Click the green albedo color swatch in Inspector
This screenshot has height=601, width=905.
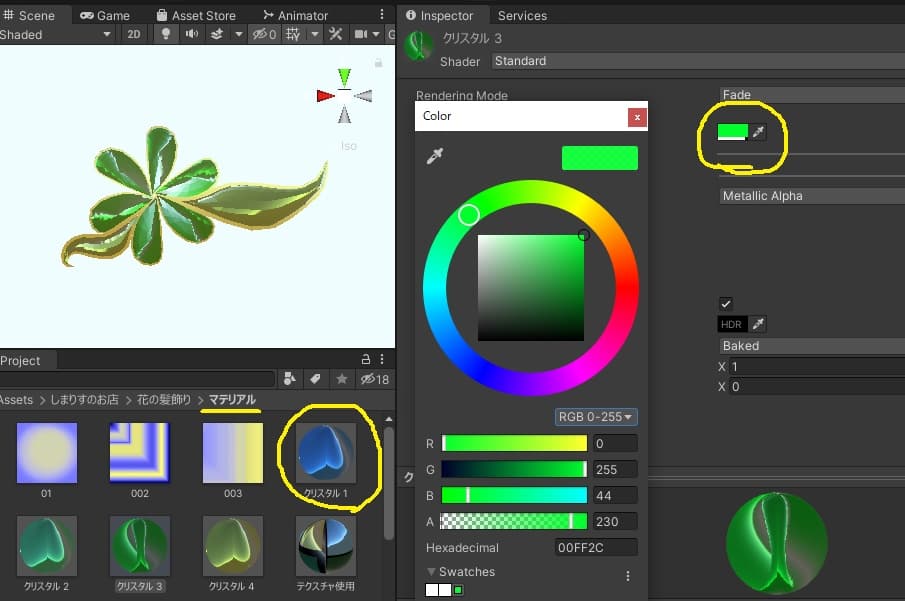click(x=732, y=132)
